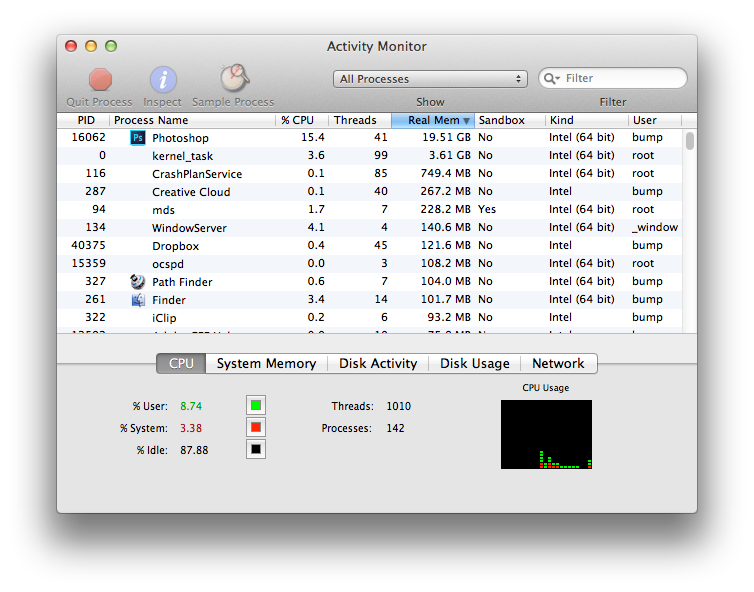Click the Inspect info icon
Screen dimensions: 754x592
(x=163, y=79)
